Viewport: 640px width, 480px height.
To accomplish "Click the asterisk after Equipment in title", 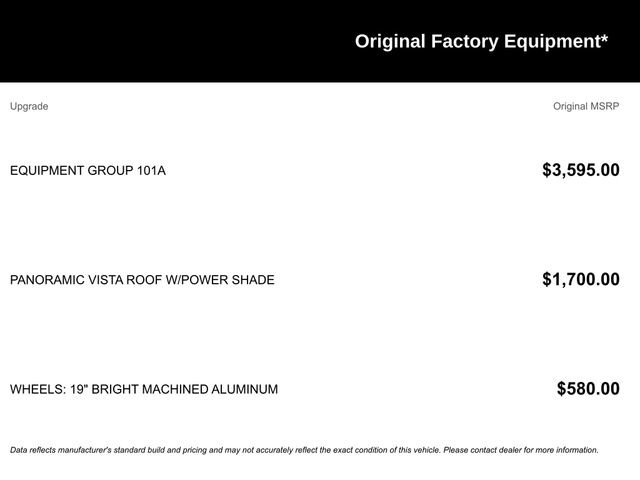I will (604, 39).
